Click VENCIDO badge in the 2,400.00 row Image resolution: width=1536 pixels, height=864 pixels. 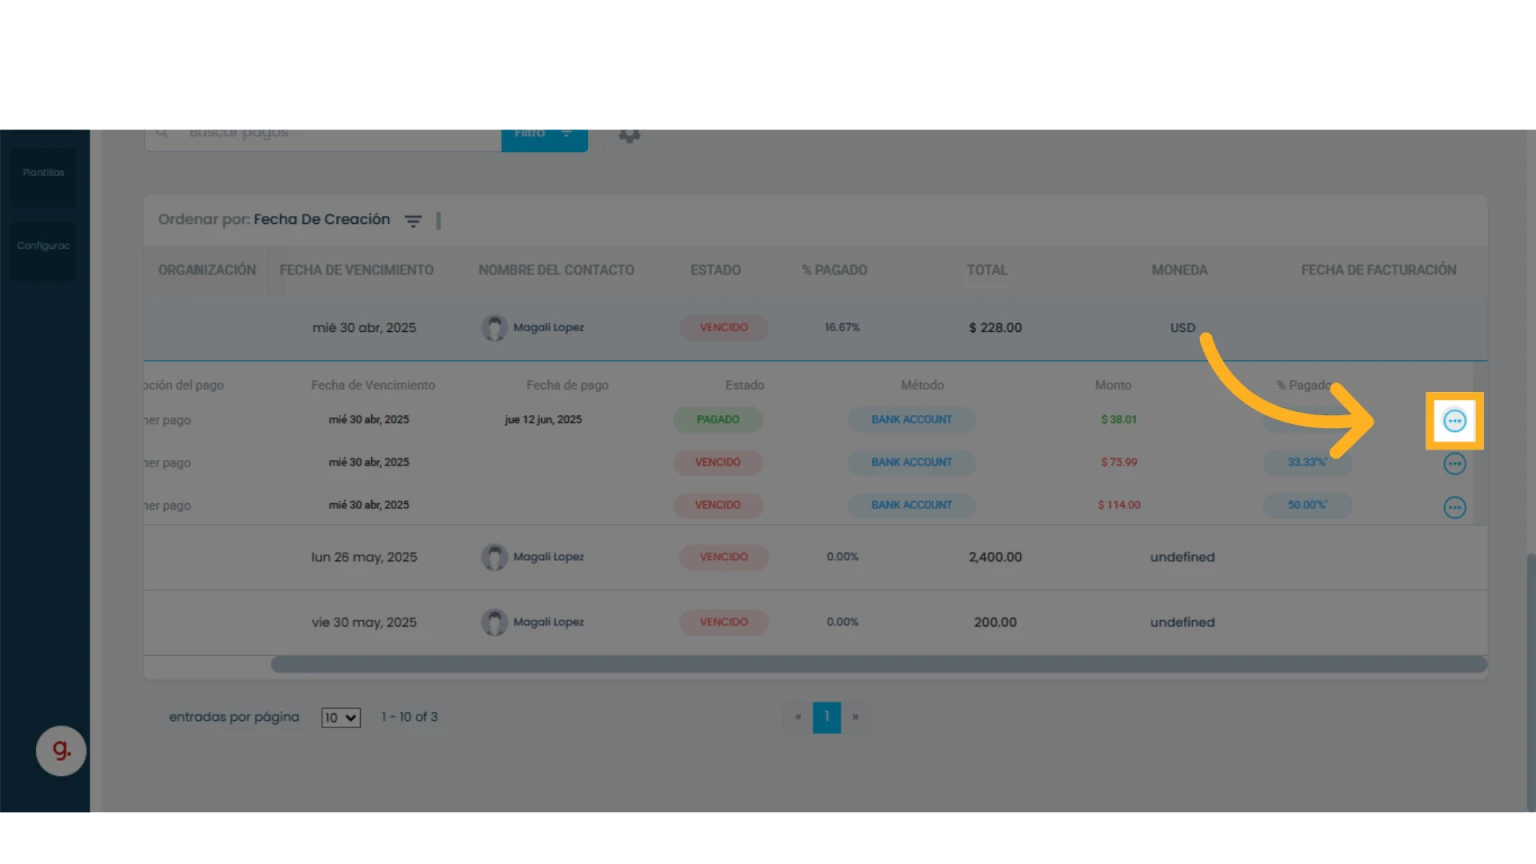coord(724,557)
